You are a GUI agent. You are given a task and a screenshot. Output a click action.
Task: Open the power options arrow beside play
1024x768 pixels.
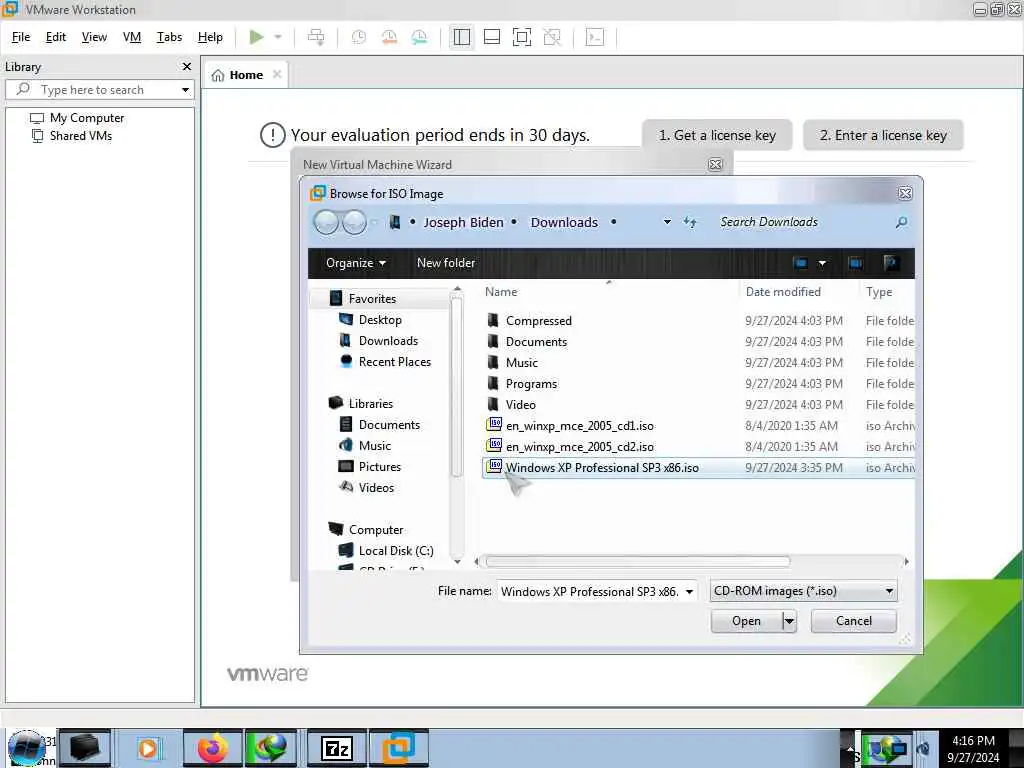pos(278,37)
